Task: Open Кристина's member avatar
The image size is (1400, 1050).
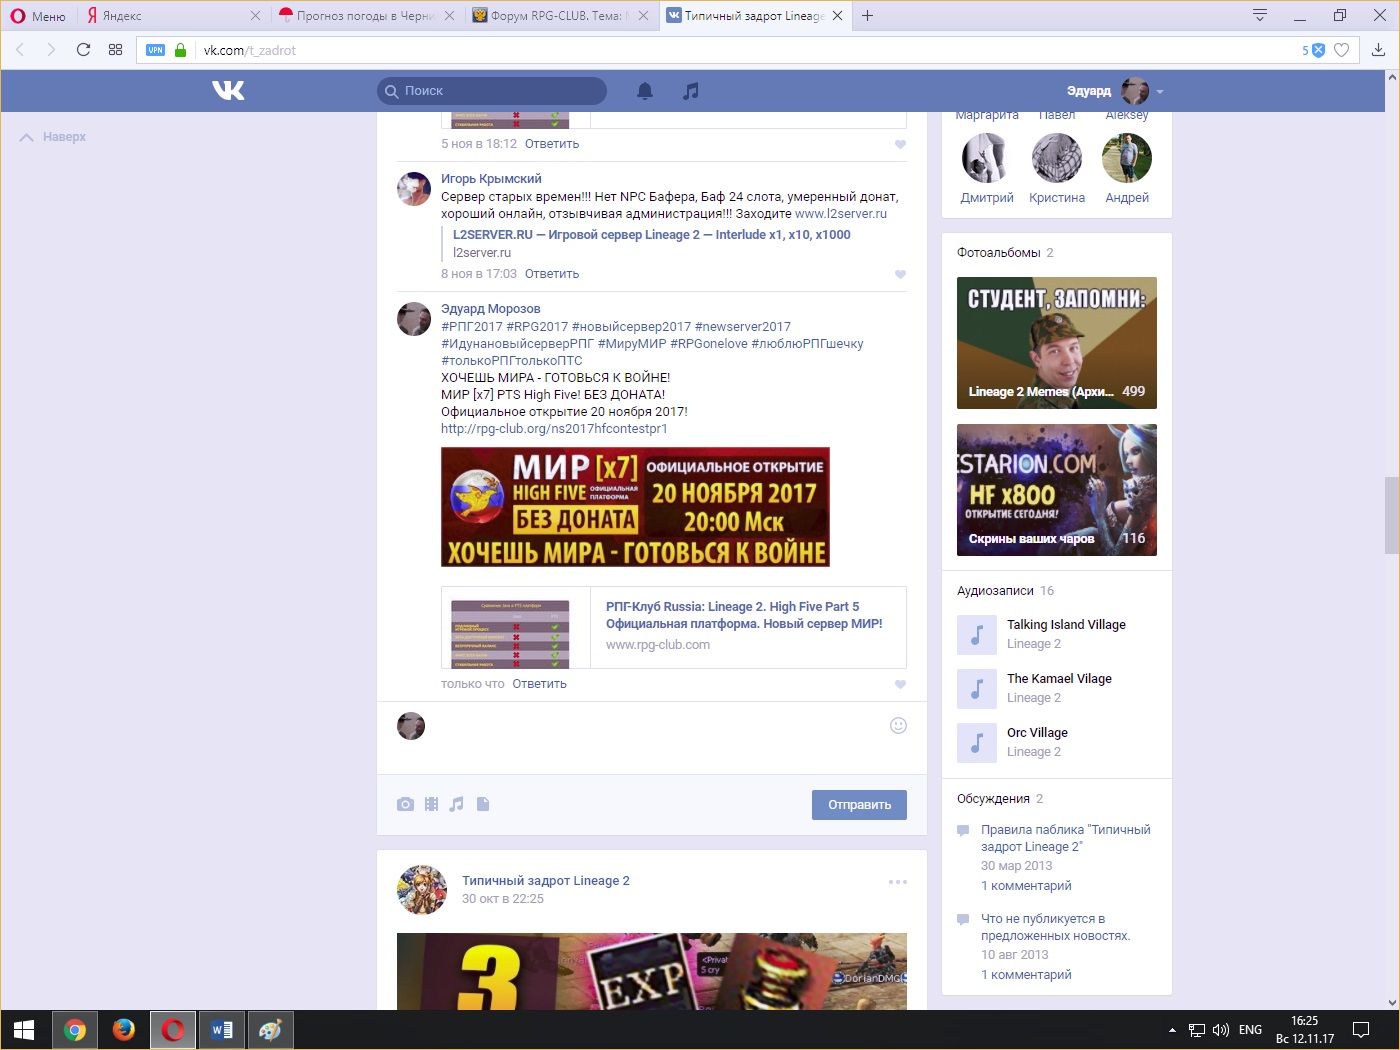Action: point(1057,158)
